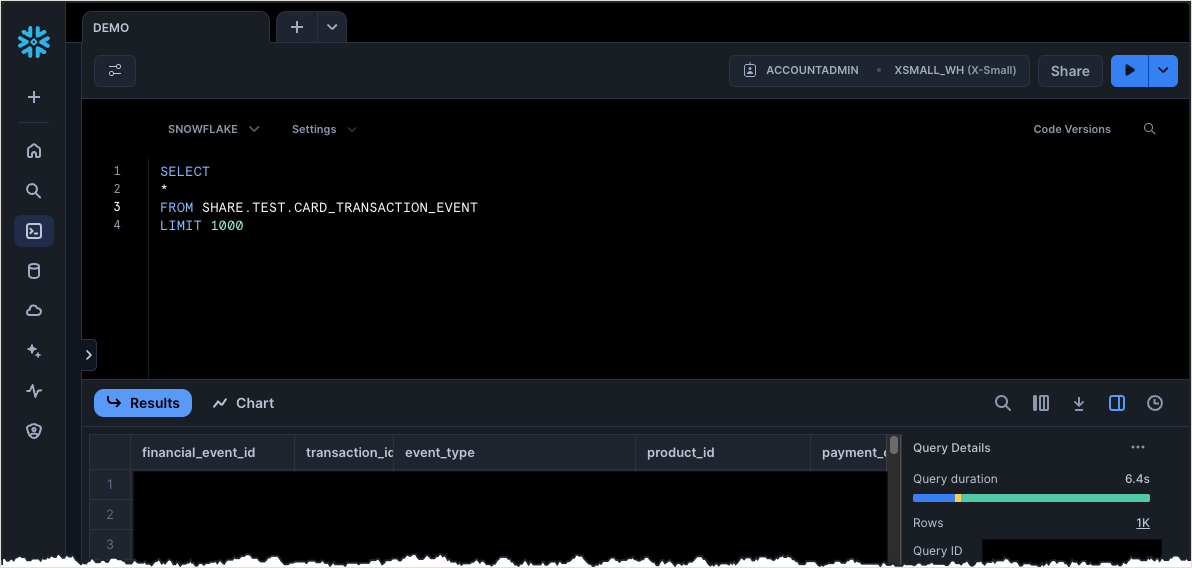Click the Share button
This screenshot has height=568, width=1192.
[x=1070, y=71]
